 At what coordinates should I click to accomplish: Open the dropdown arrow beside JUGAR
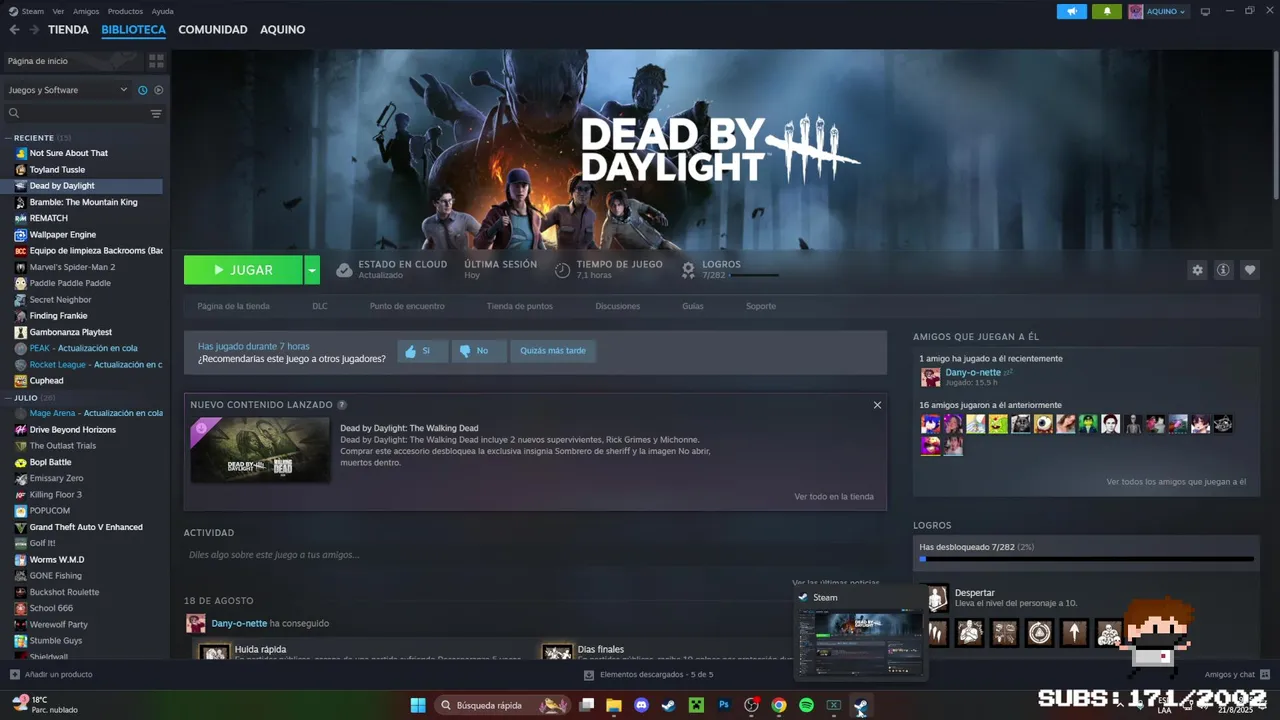[312, 270]
